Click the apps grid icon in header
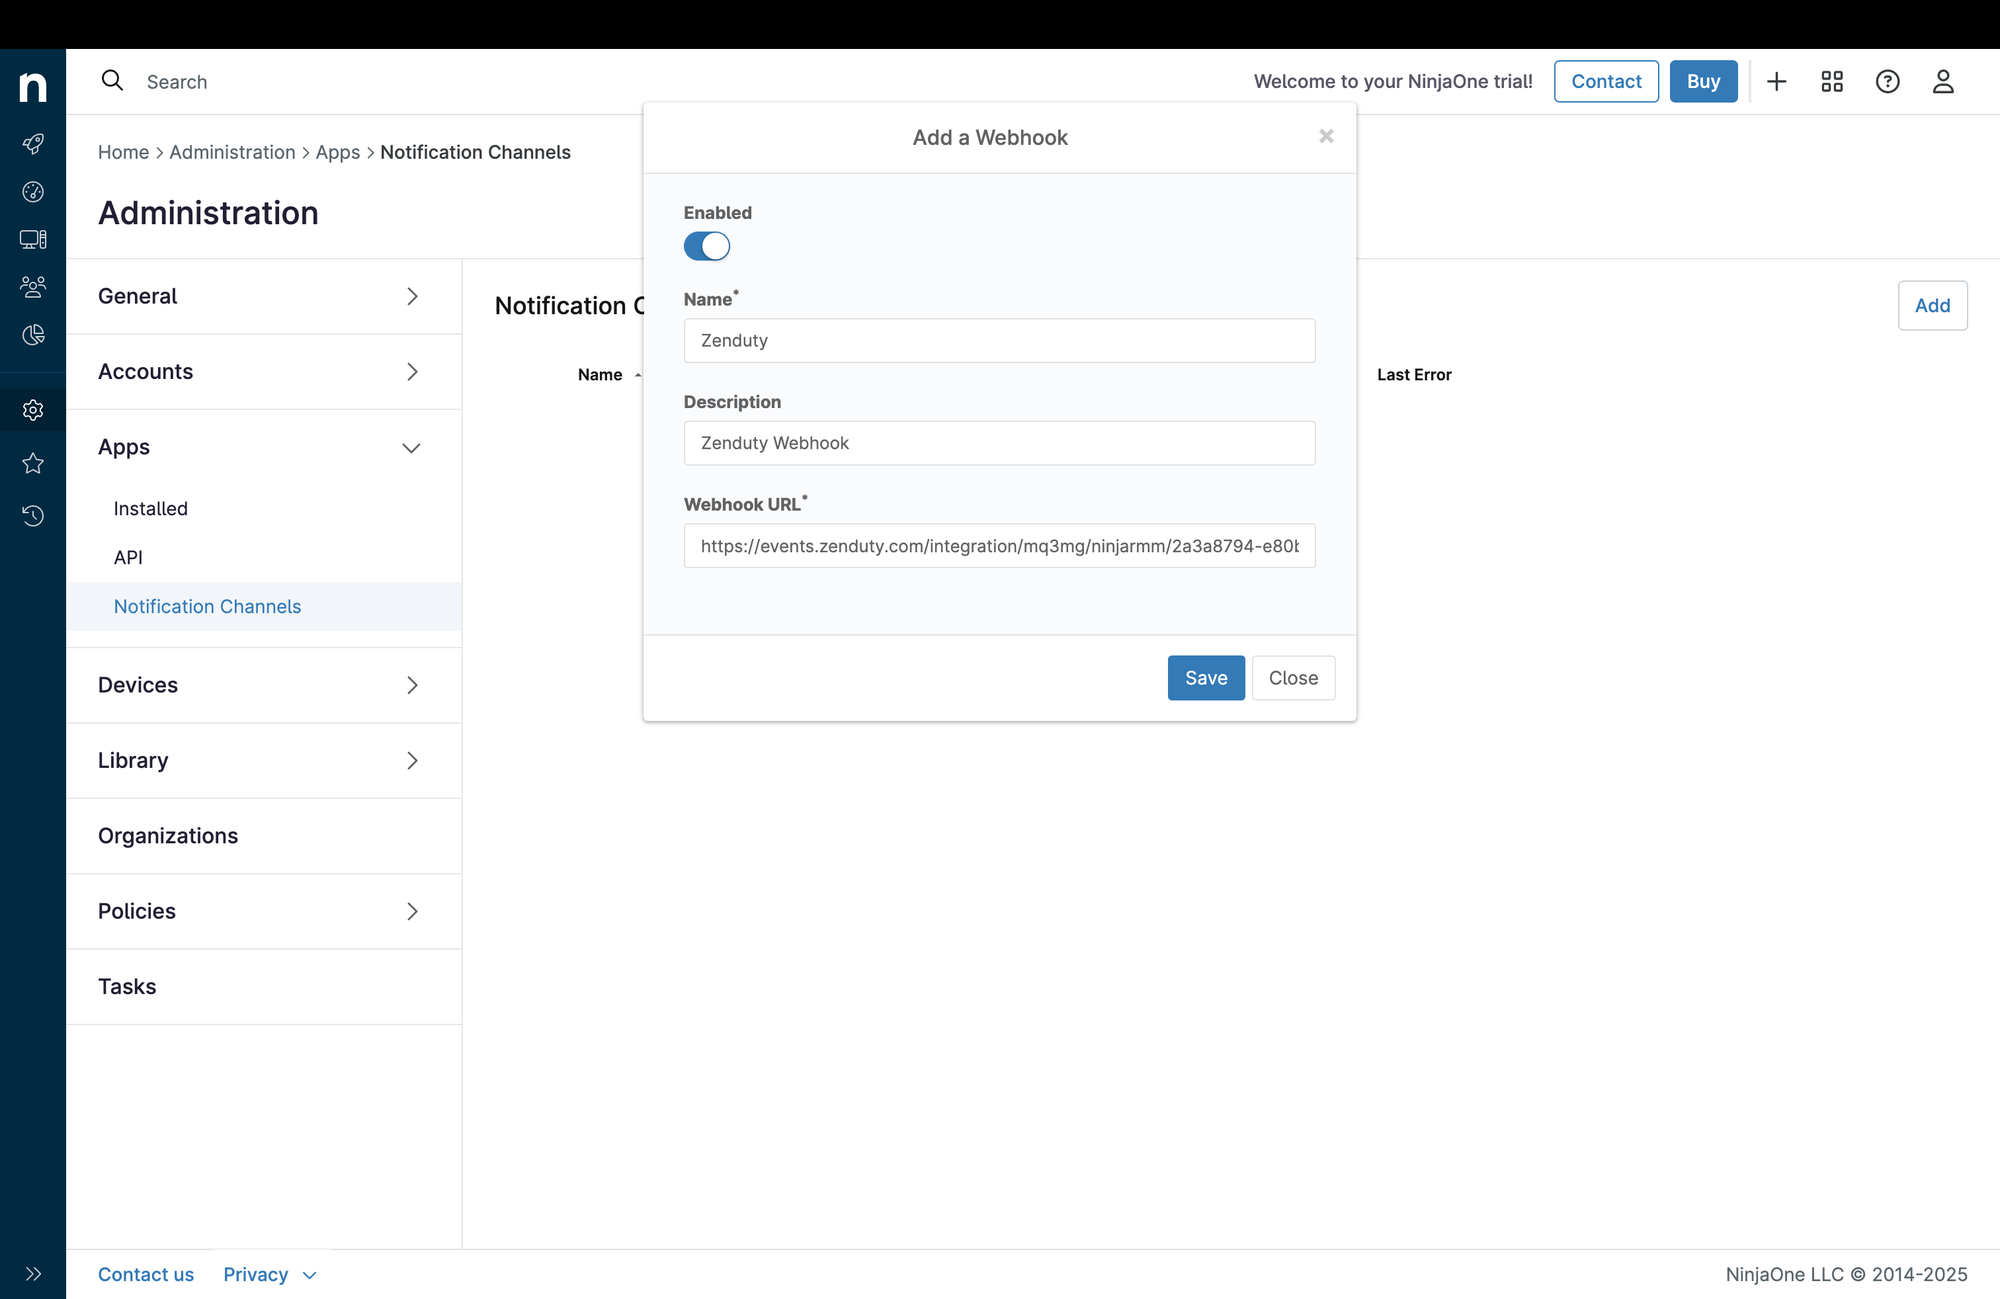Viewport: 2000px width, 1299px height. (x=1831, y=82)
